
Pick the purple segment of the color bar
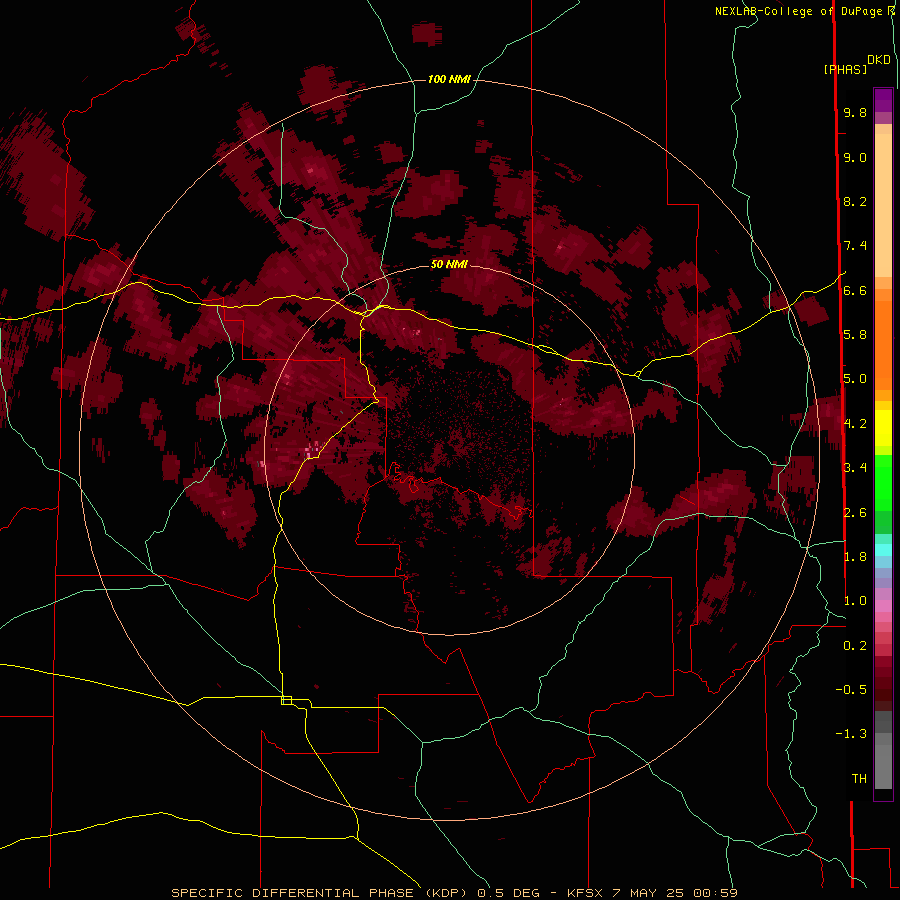pos(883,100)
